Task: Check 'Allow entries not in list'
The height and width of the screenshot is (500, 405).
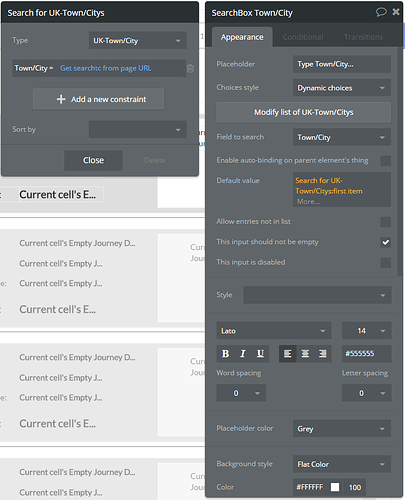Action: pyautogui.click(x=386, y=222)
